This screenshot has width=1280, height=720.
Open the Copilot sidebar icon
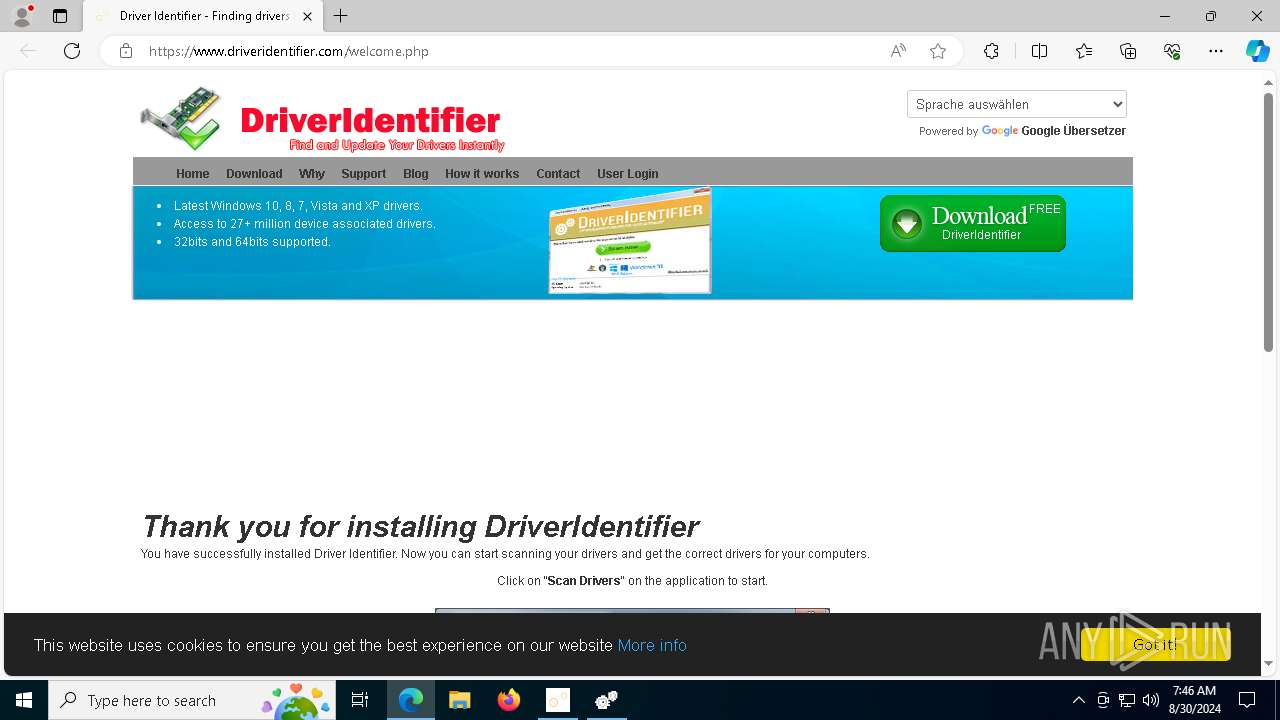[x=1257, y=51]
